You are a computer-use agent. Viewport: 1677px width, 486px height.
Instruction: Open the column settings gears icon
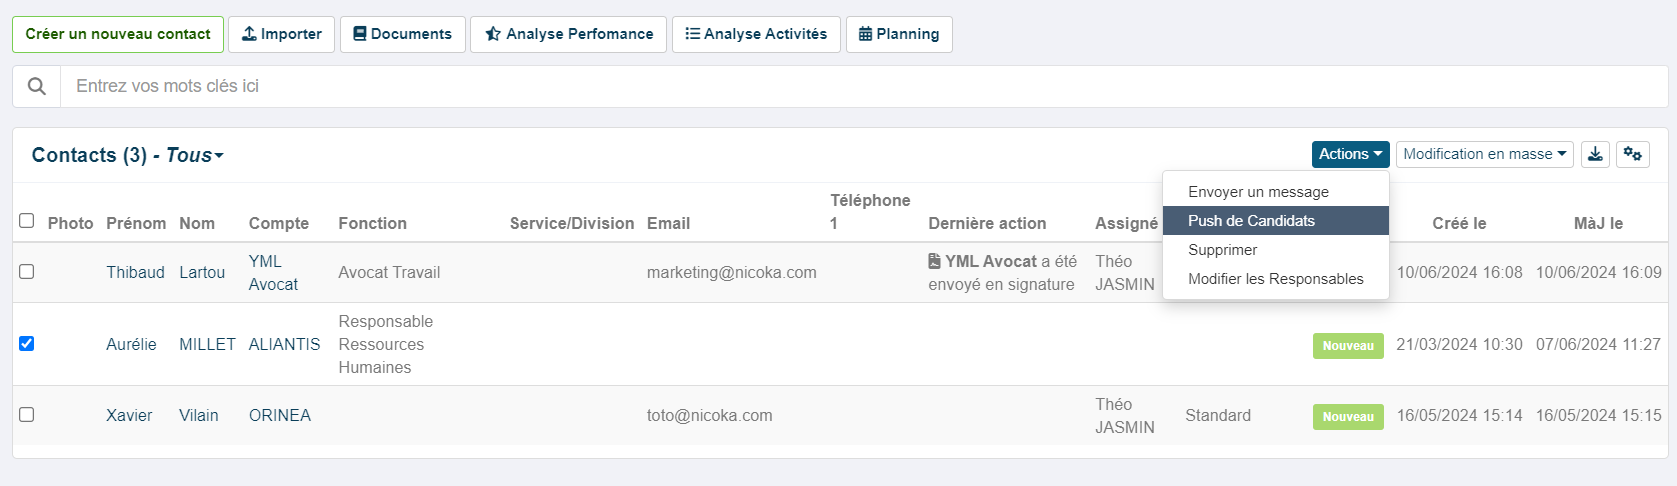1632,154
